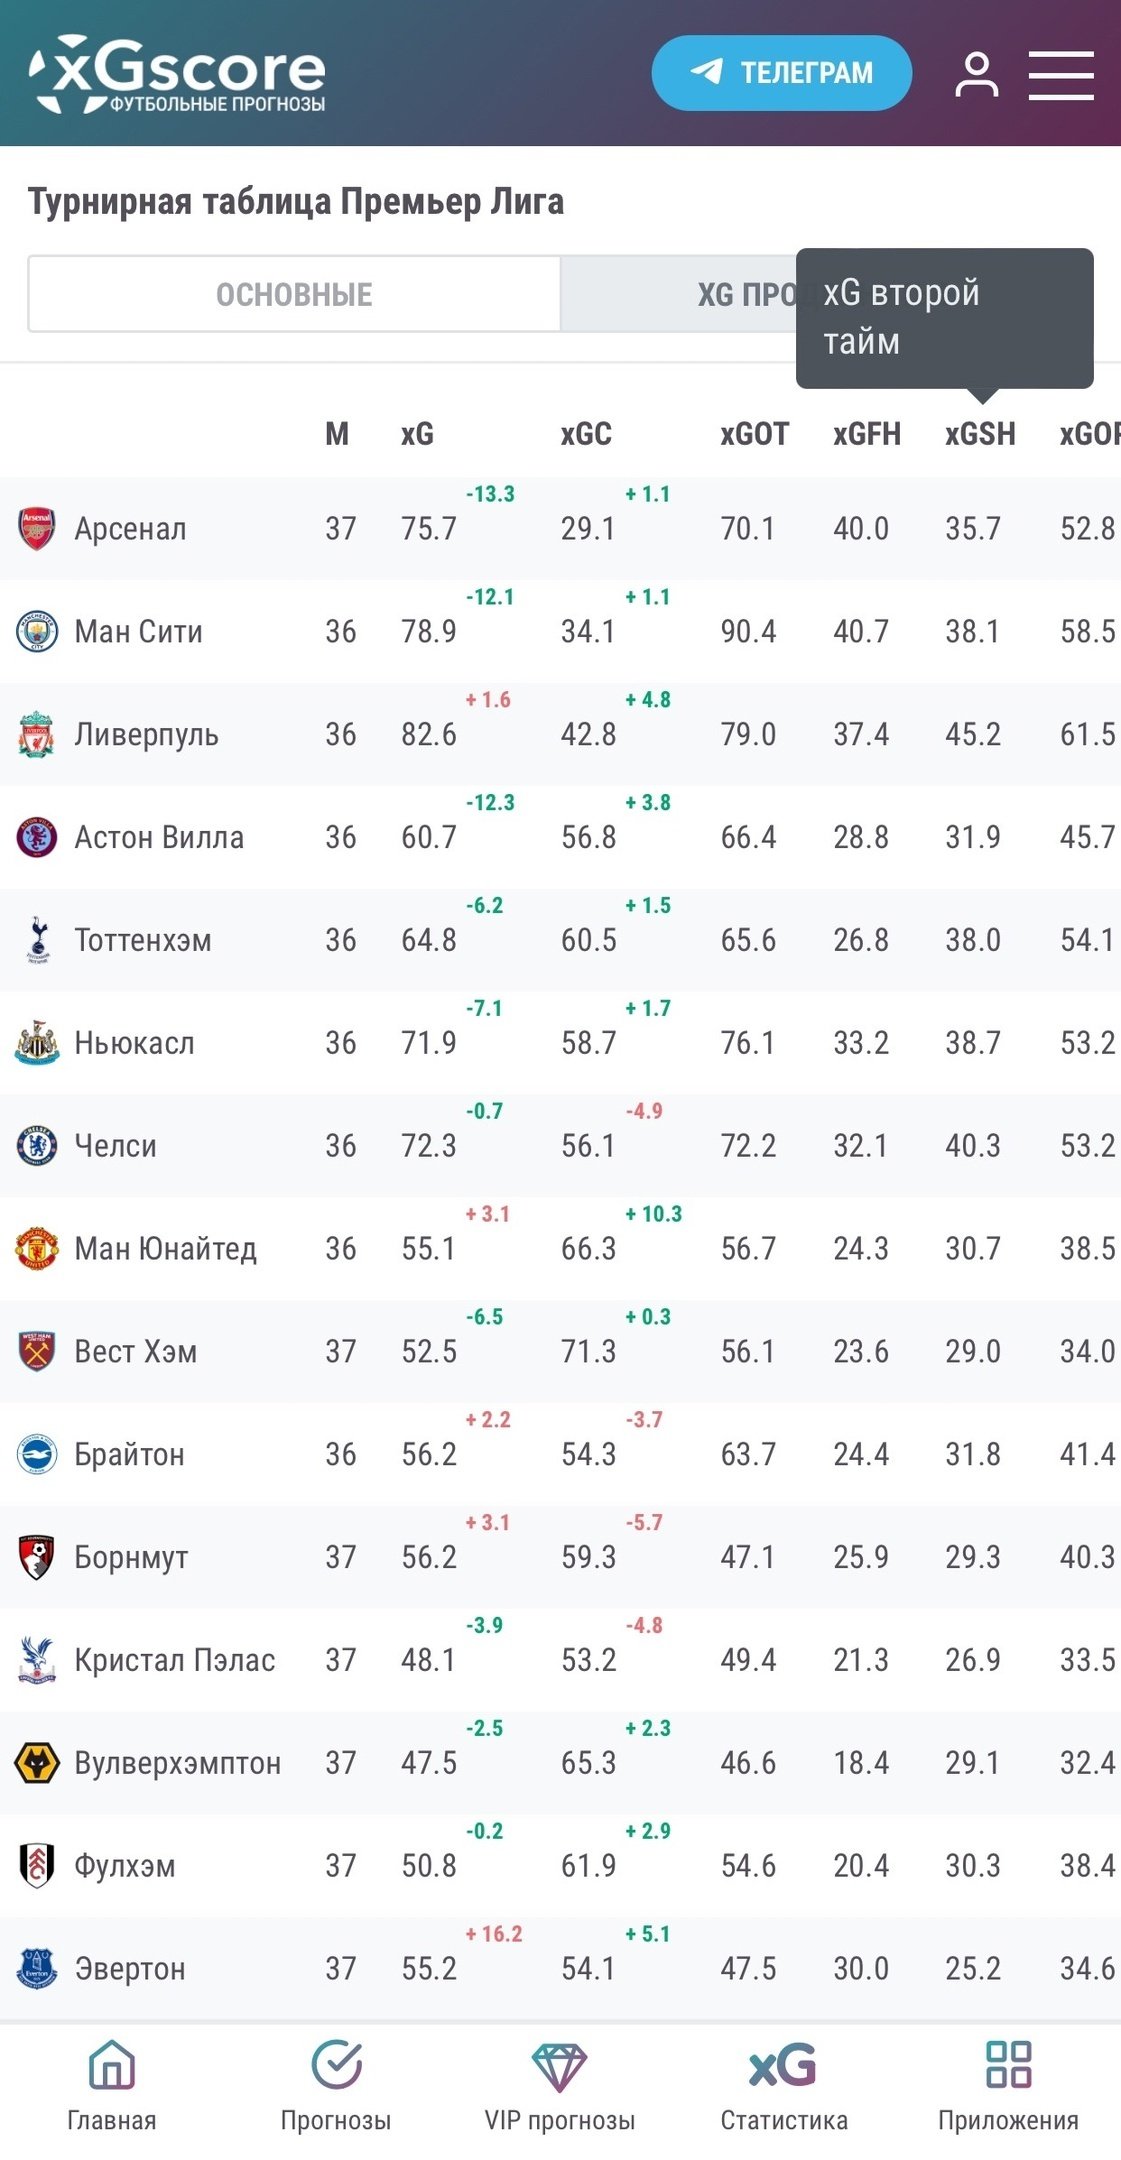The image size is (1121, 2160).
Task: Open Главная home icon
Action: tap(111, 2065)
